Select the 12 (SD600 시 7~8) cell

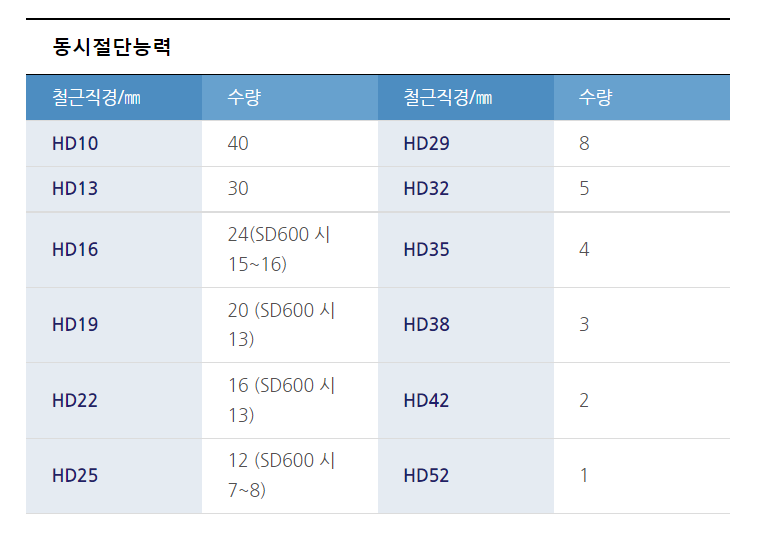(290, 476)
